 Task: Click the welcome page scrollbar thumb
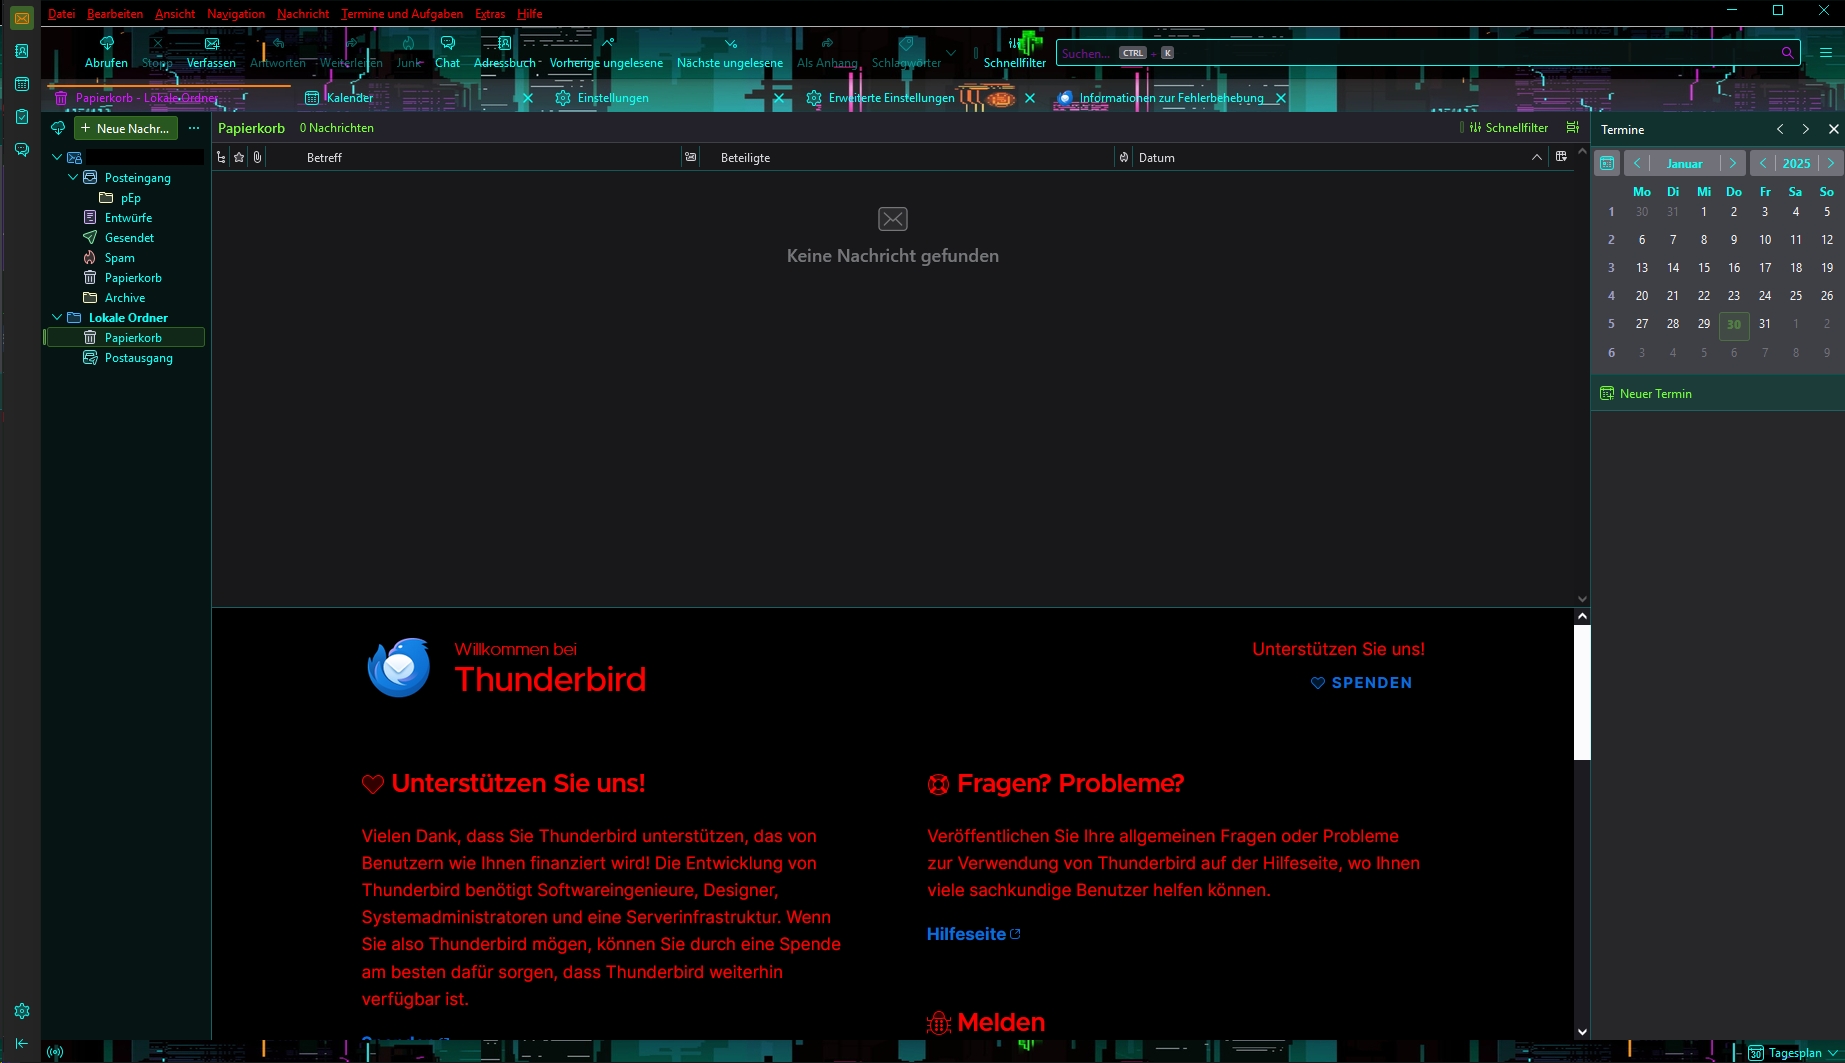[1582, 693]
